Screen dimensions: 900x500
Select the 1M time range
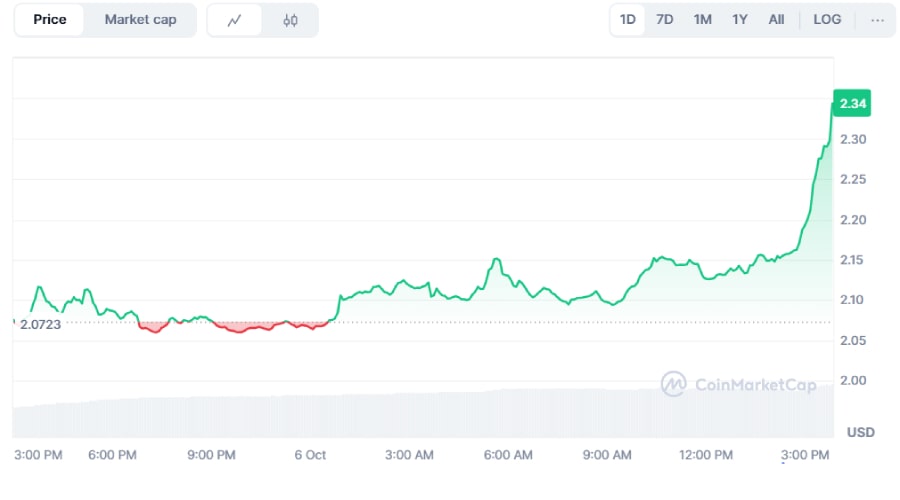pyautogui.click(x=702, y=20)
